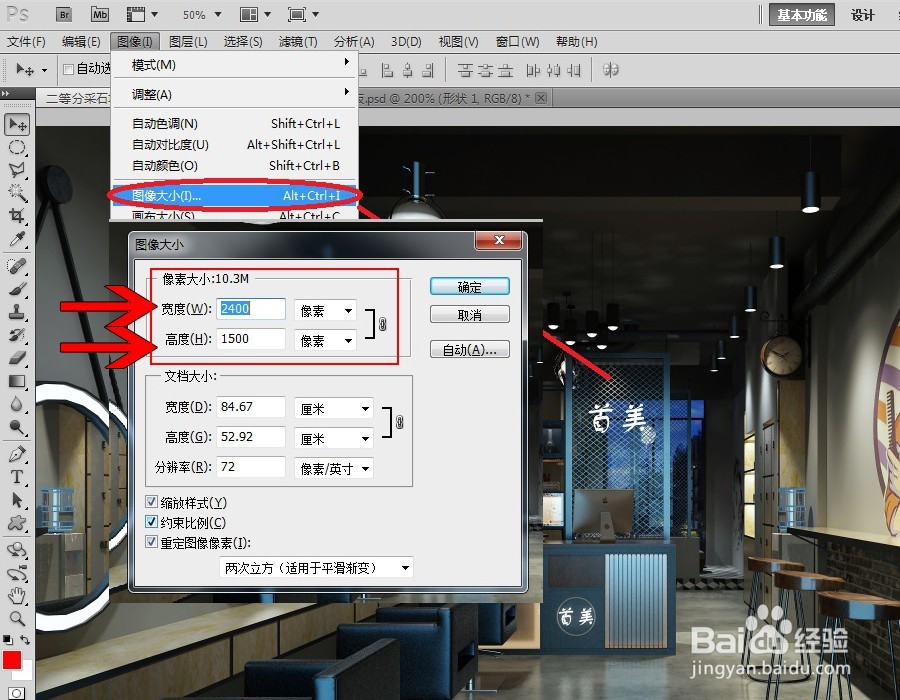Select the Move tool in toolbox
This screenshot has width=900, height=700.
(x=17, y=124)
